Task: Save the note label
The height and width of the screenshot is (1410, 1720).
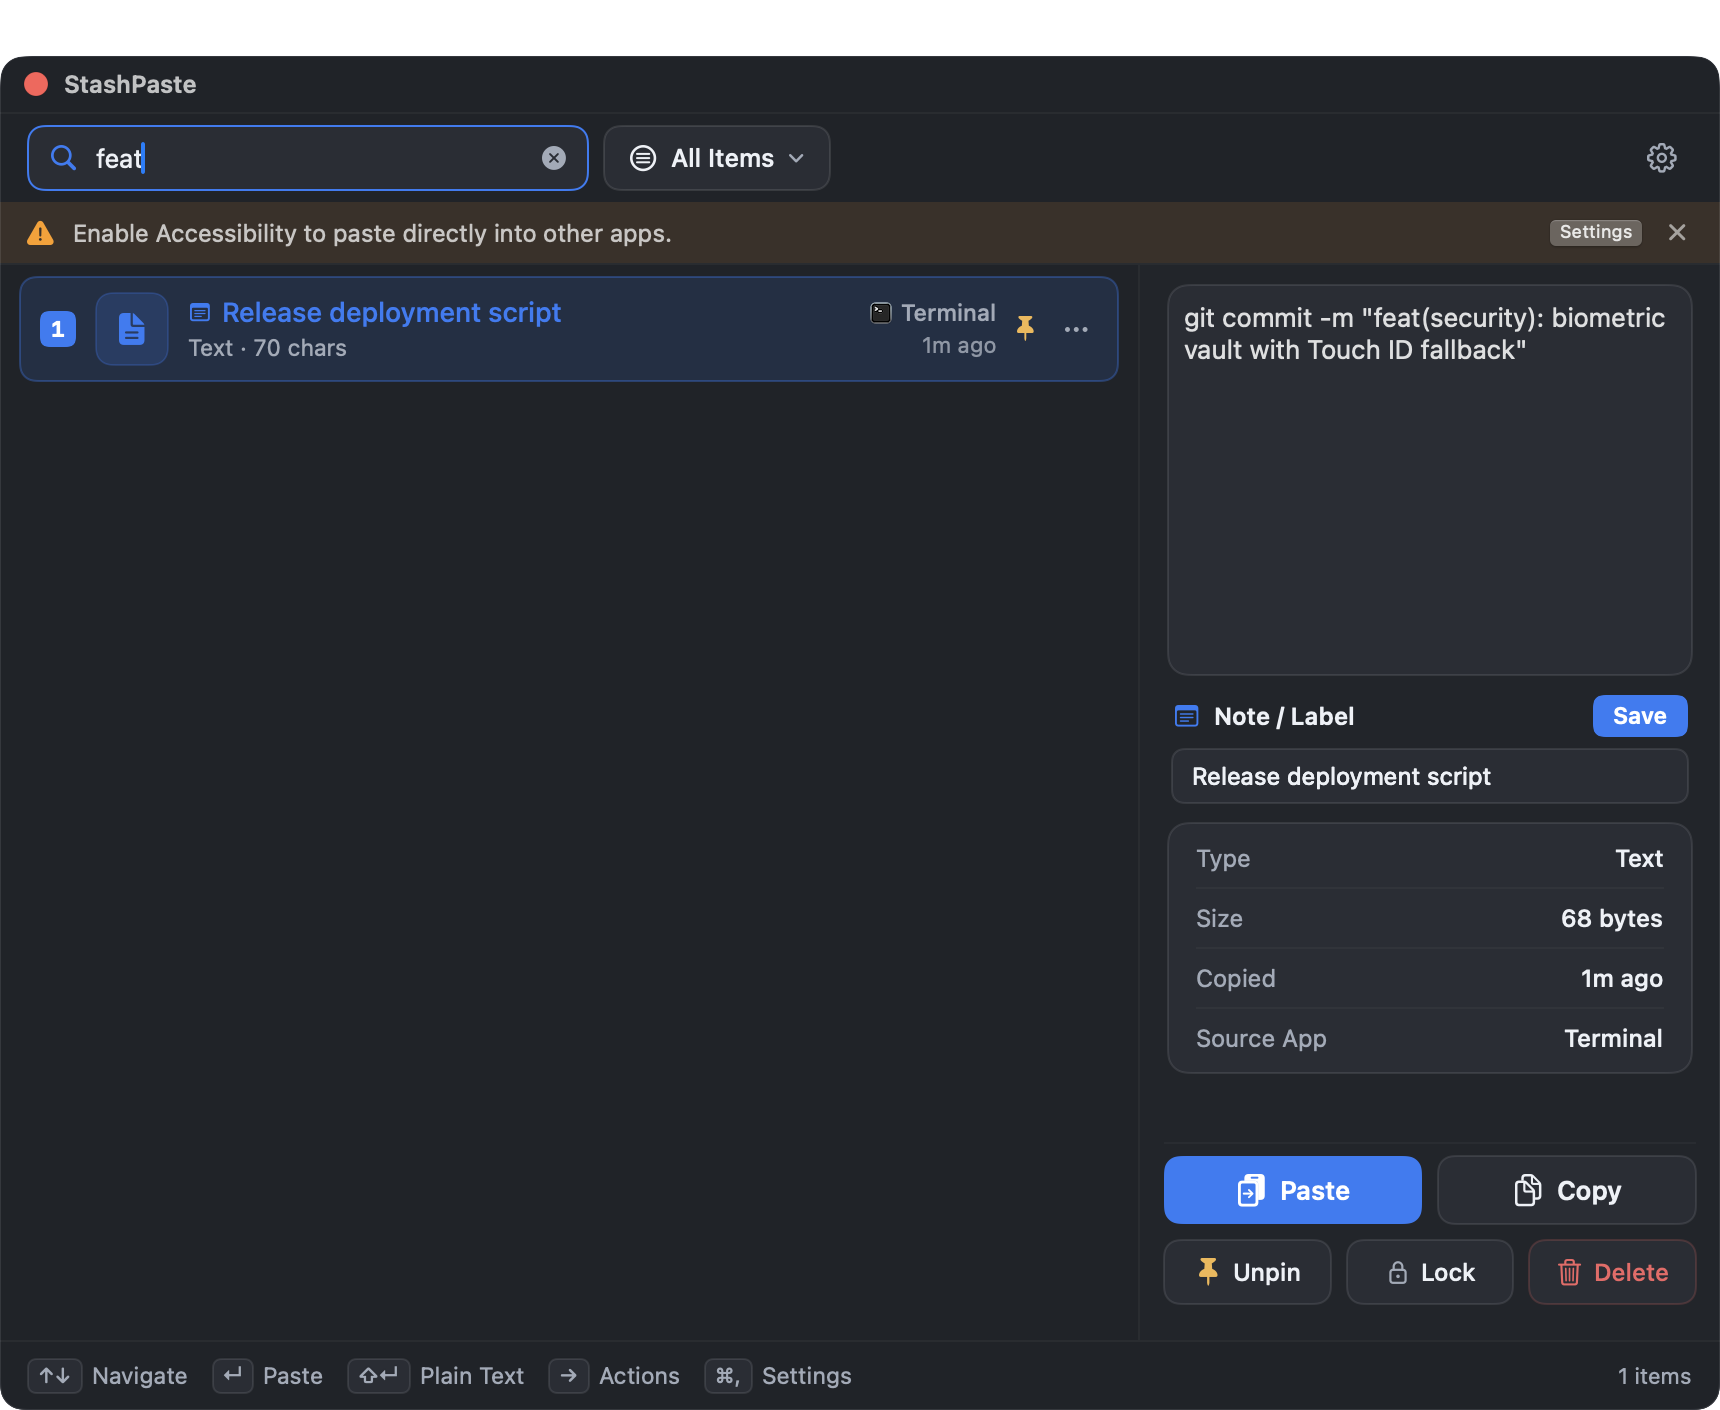Action: (x=1640, y=716)
